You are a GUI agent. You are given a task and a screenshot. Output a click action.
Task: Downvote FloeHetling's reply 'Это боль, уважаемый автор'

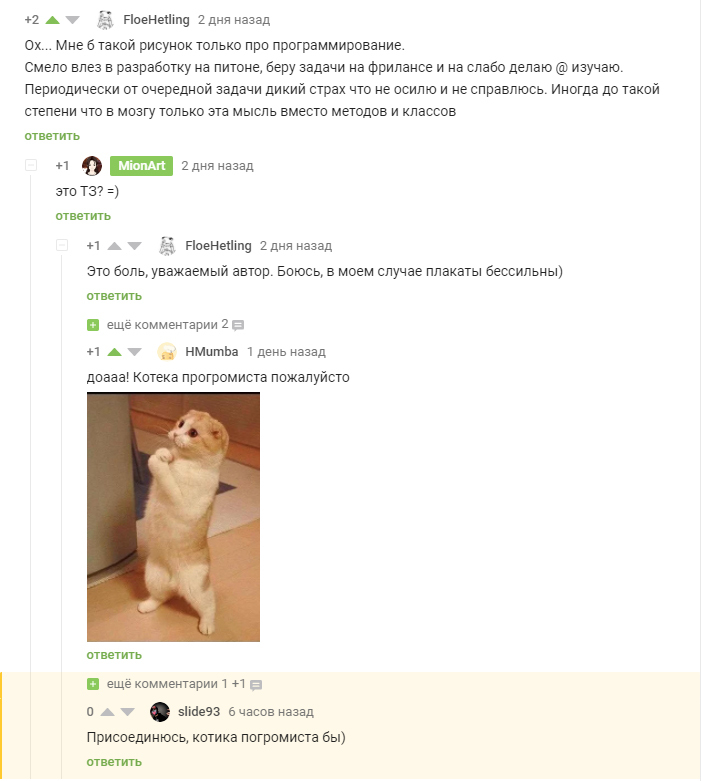point(135,246)
